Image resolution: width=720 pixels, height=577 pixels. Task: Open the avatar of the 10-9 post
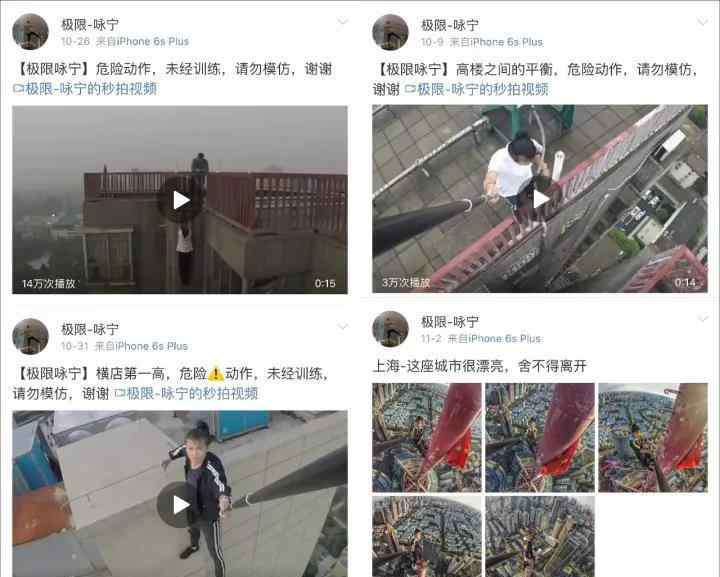point(390,32)
